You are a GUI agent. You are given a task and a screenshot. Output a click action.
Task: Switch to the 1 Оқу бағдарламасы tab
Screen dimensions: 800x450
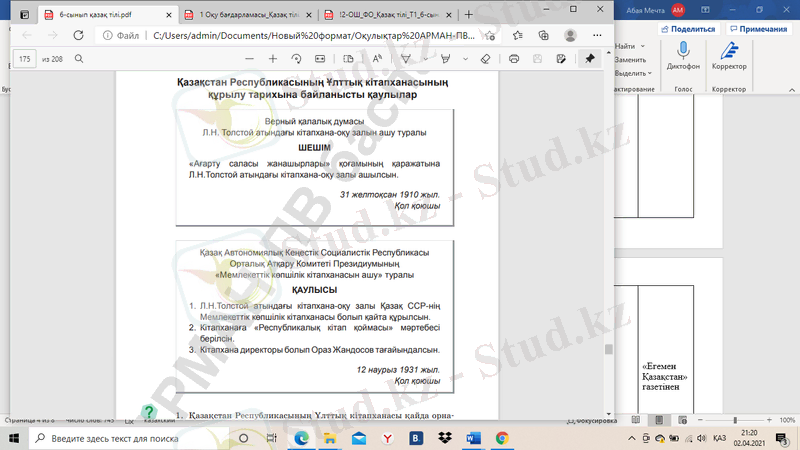[244, 14]
